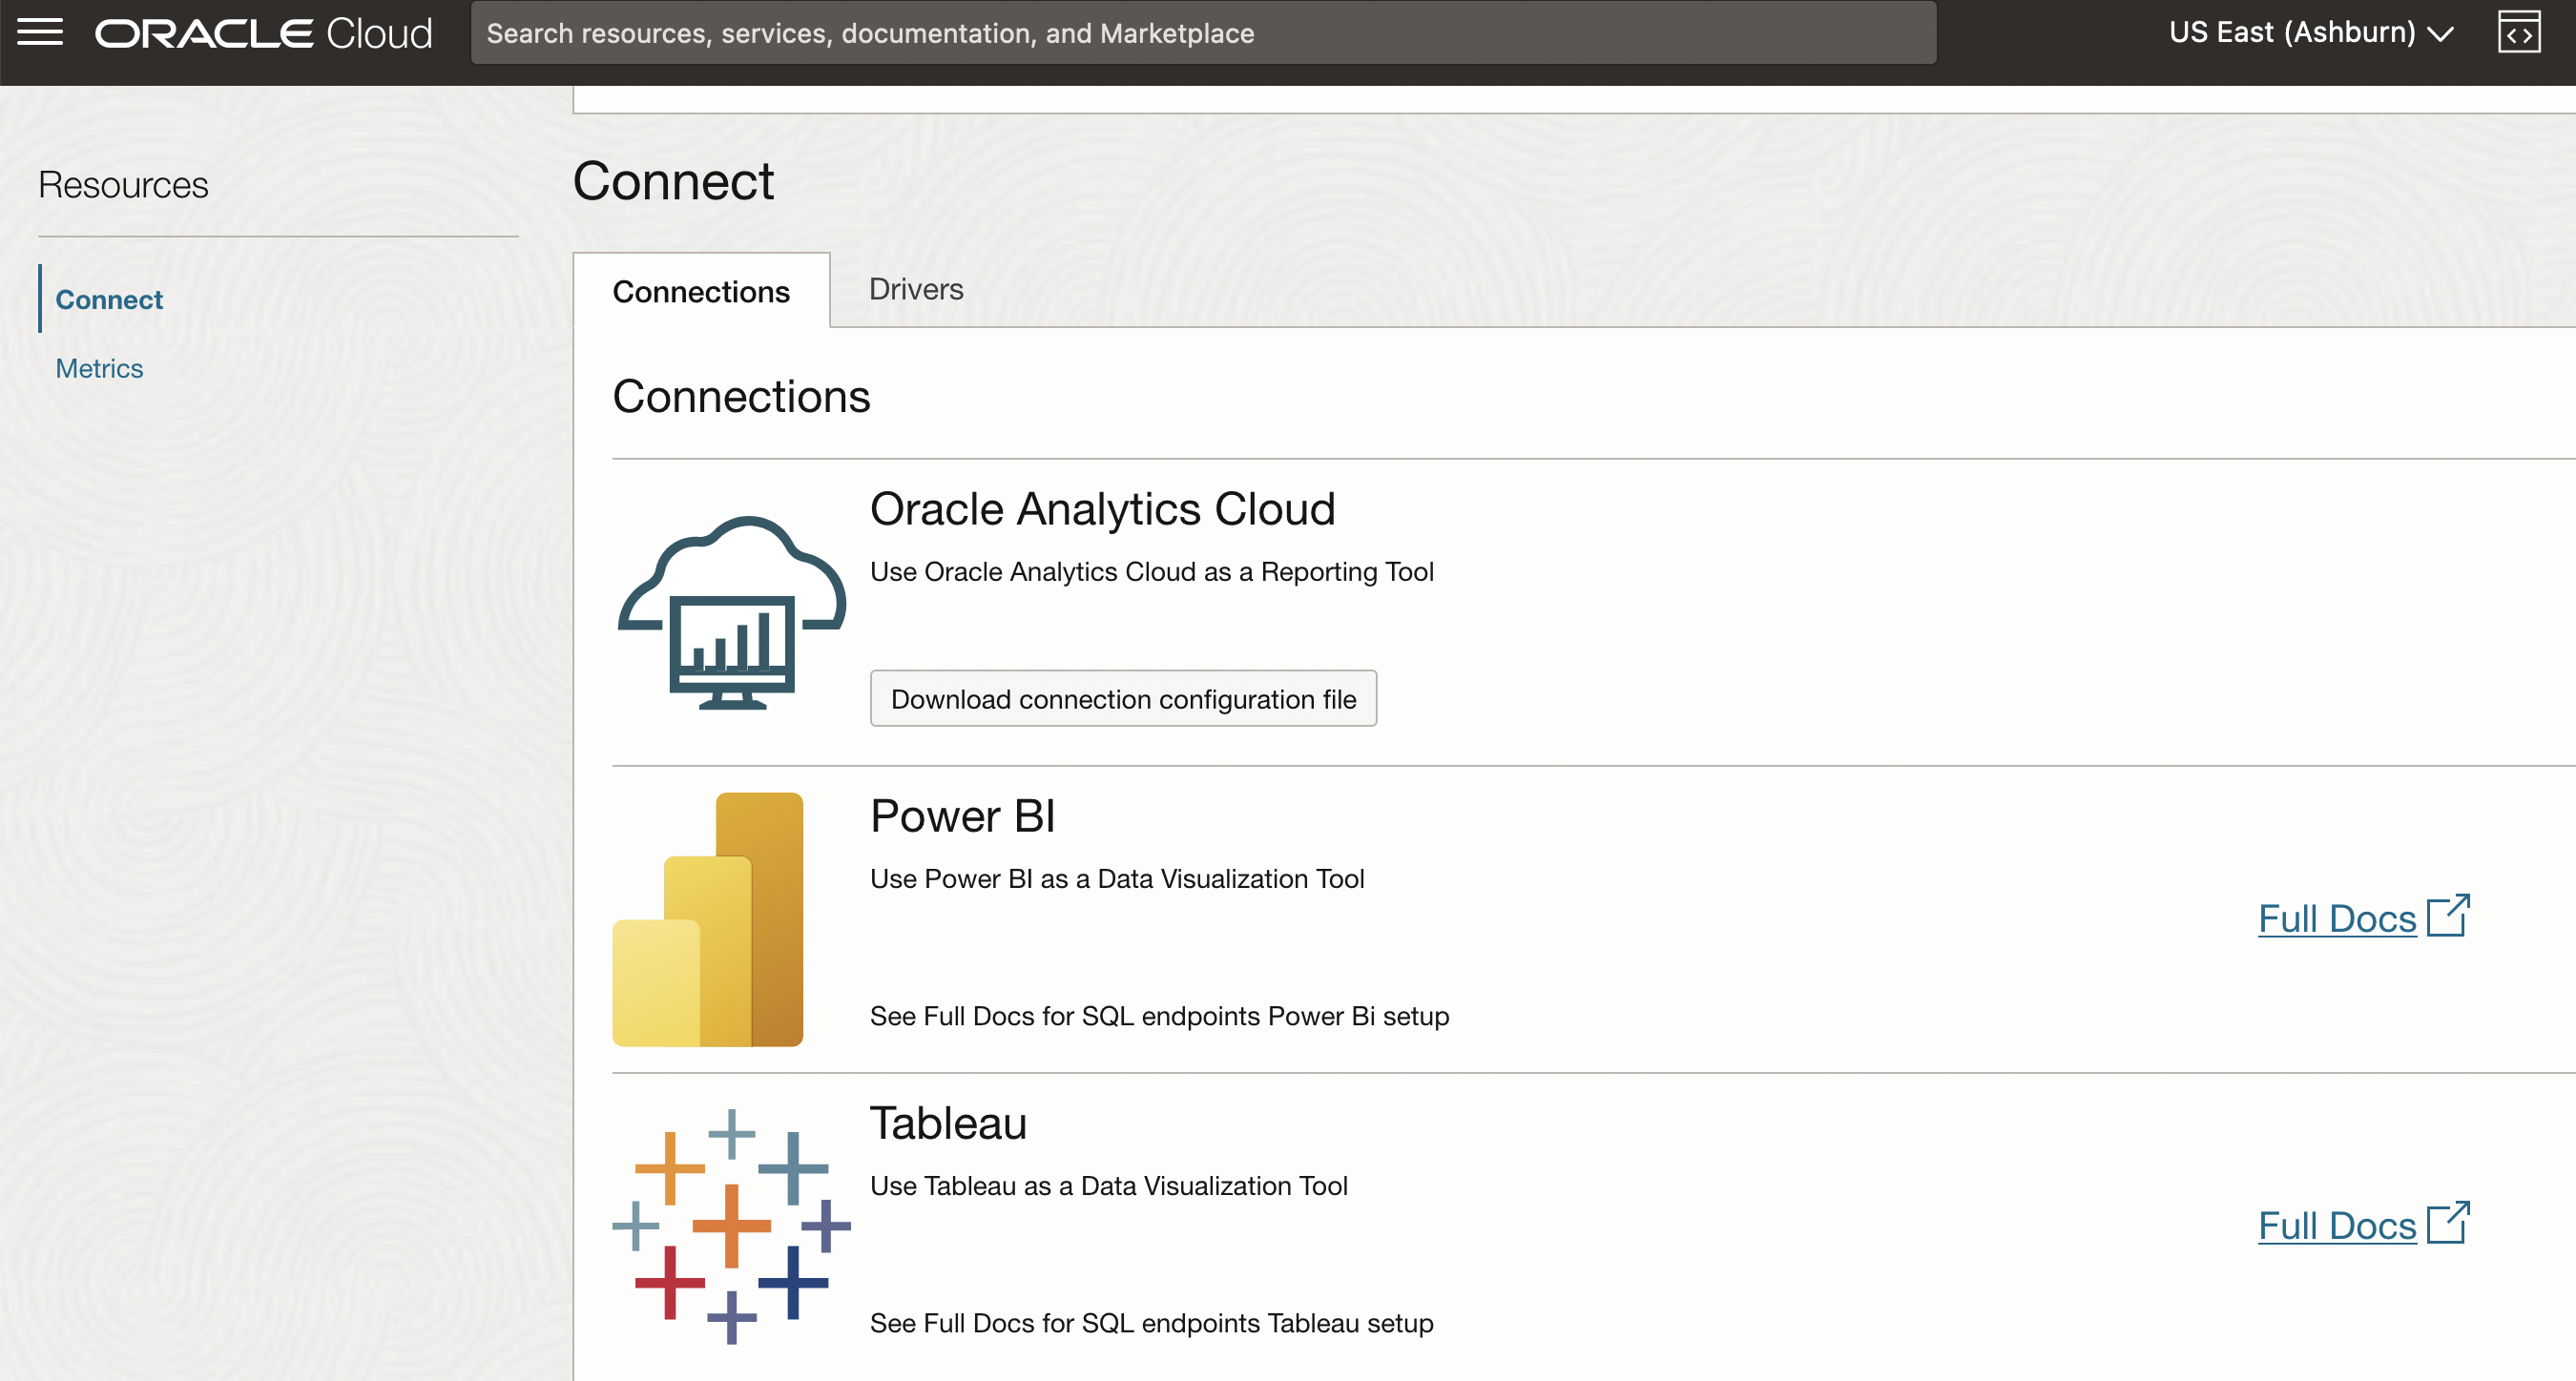Navigate to Metrics in the sidebar
This screenshot has height=1381, width=2576.
tap(99, 368)
